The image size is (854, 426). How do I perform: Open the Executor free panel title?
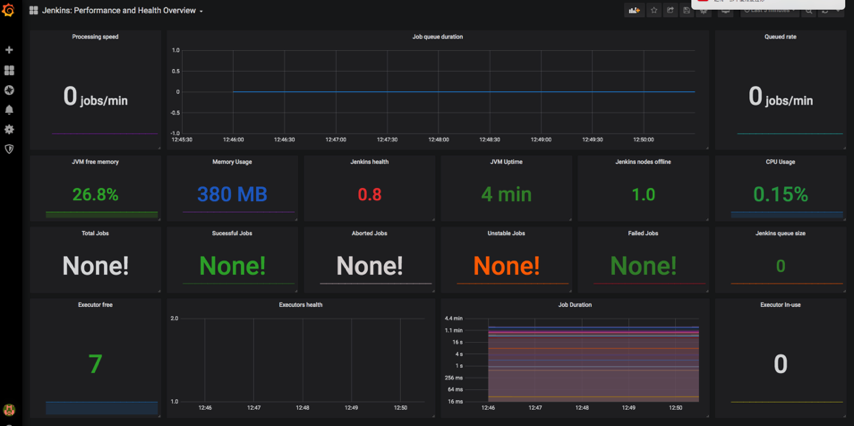(x=95, y=305)
